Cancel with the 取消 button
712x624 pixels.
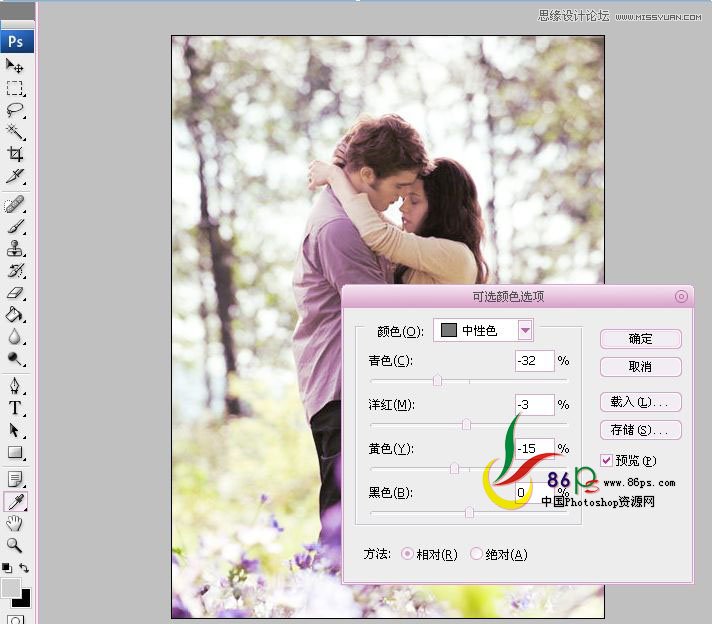click(x=641, y=366)
